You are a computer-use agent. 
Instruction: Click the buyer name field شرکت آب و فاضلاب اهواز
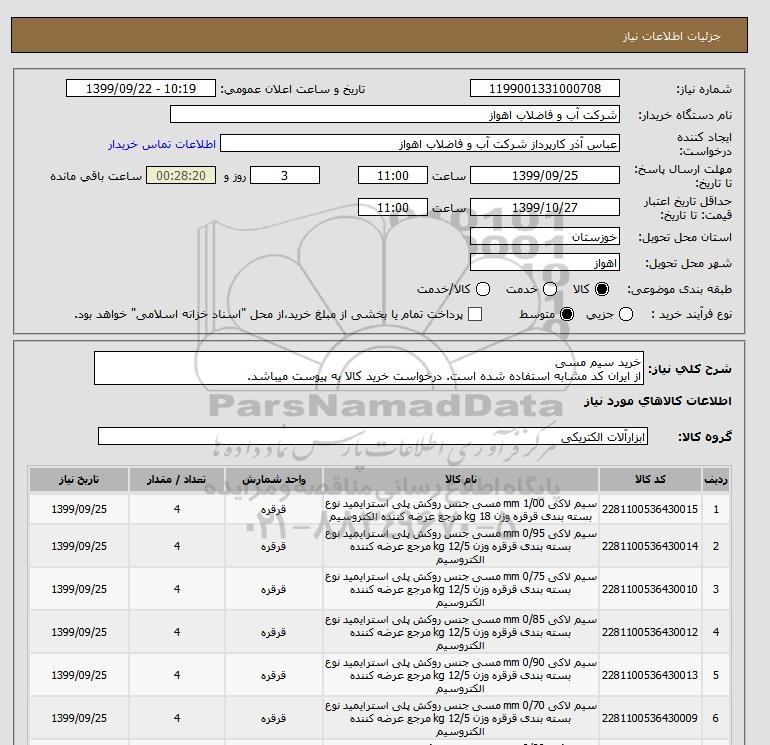click(395, 114)
